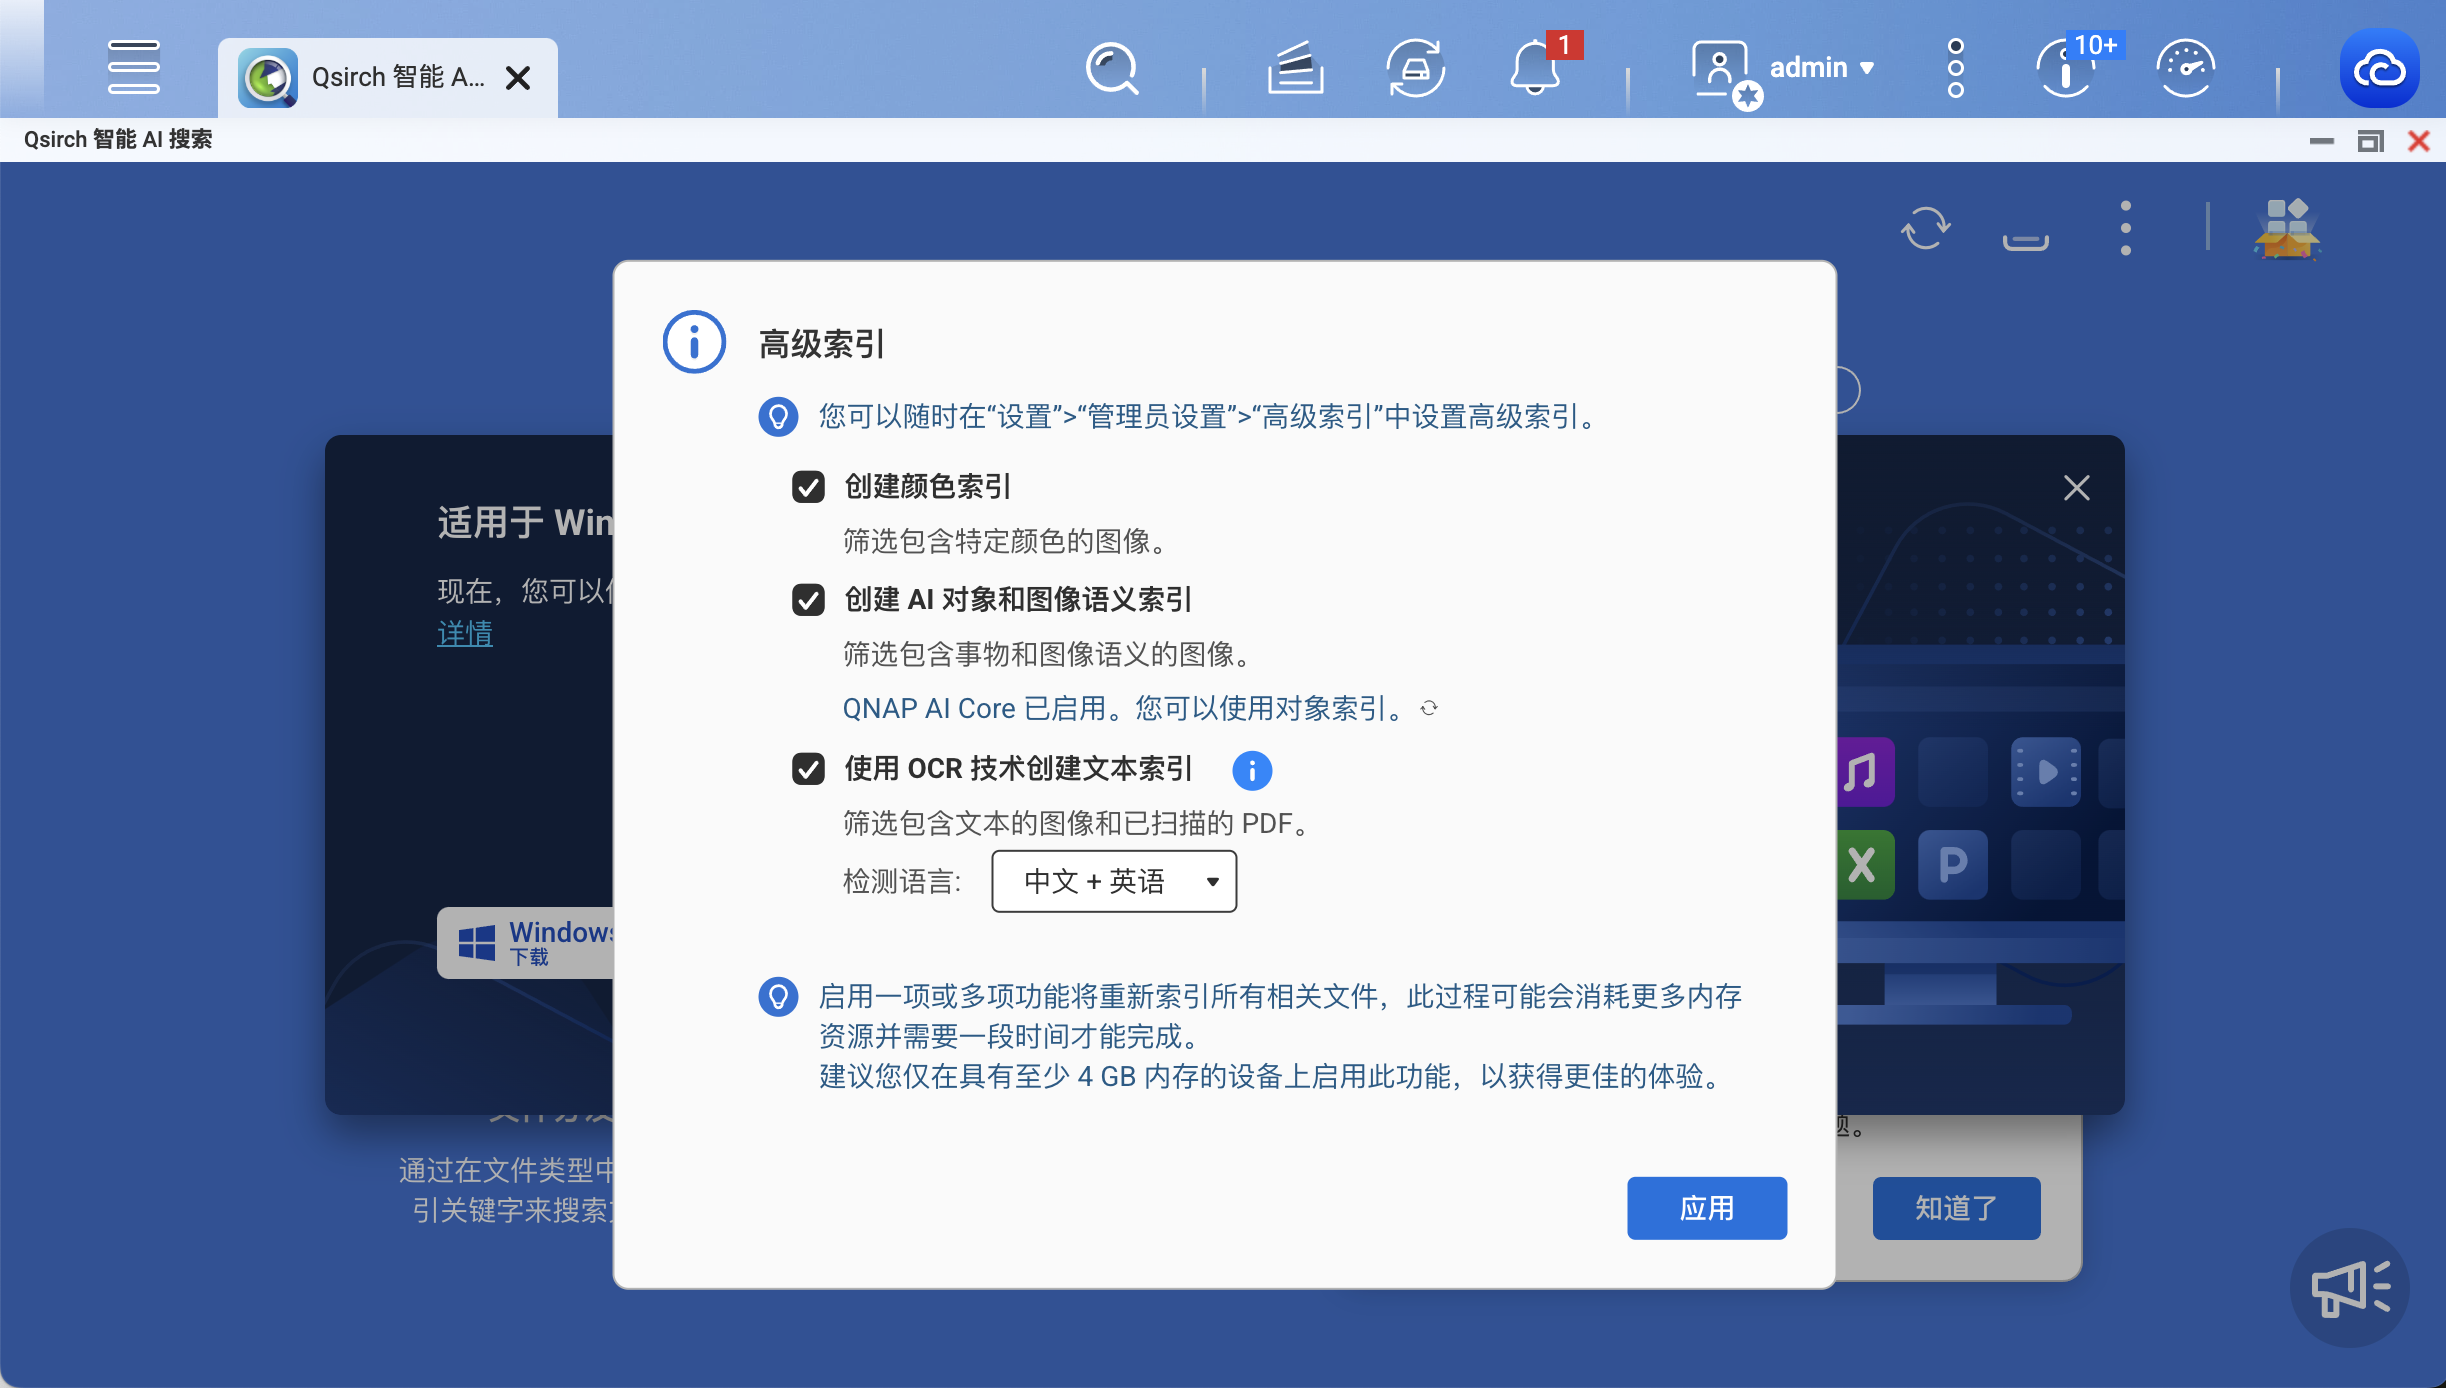
Task: Uncheck 创建颜色索引 checkbox
Action: (x=808, y=487)
